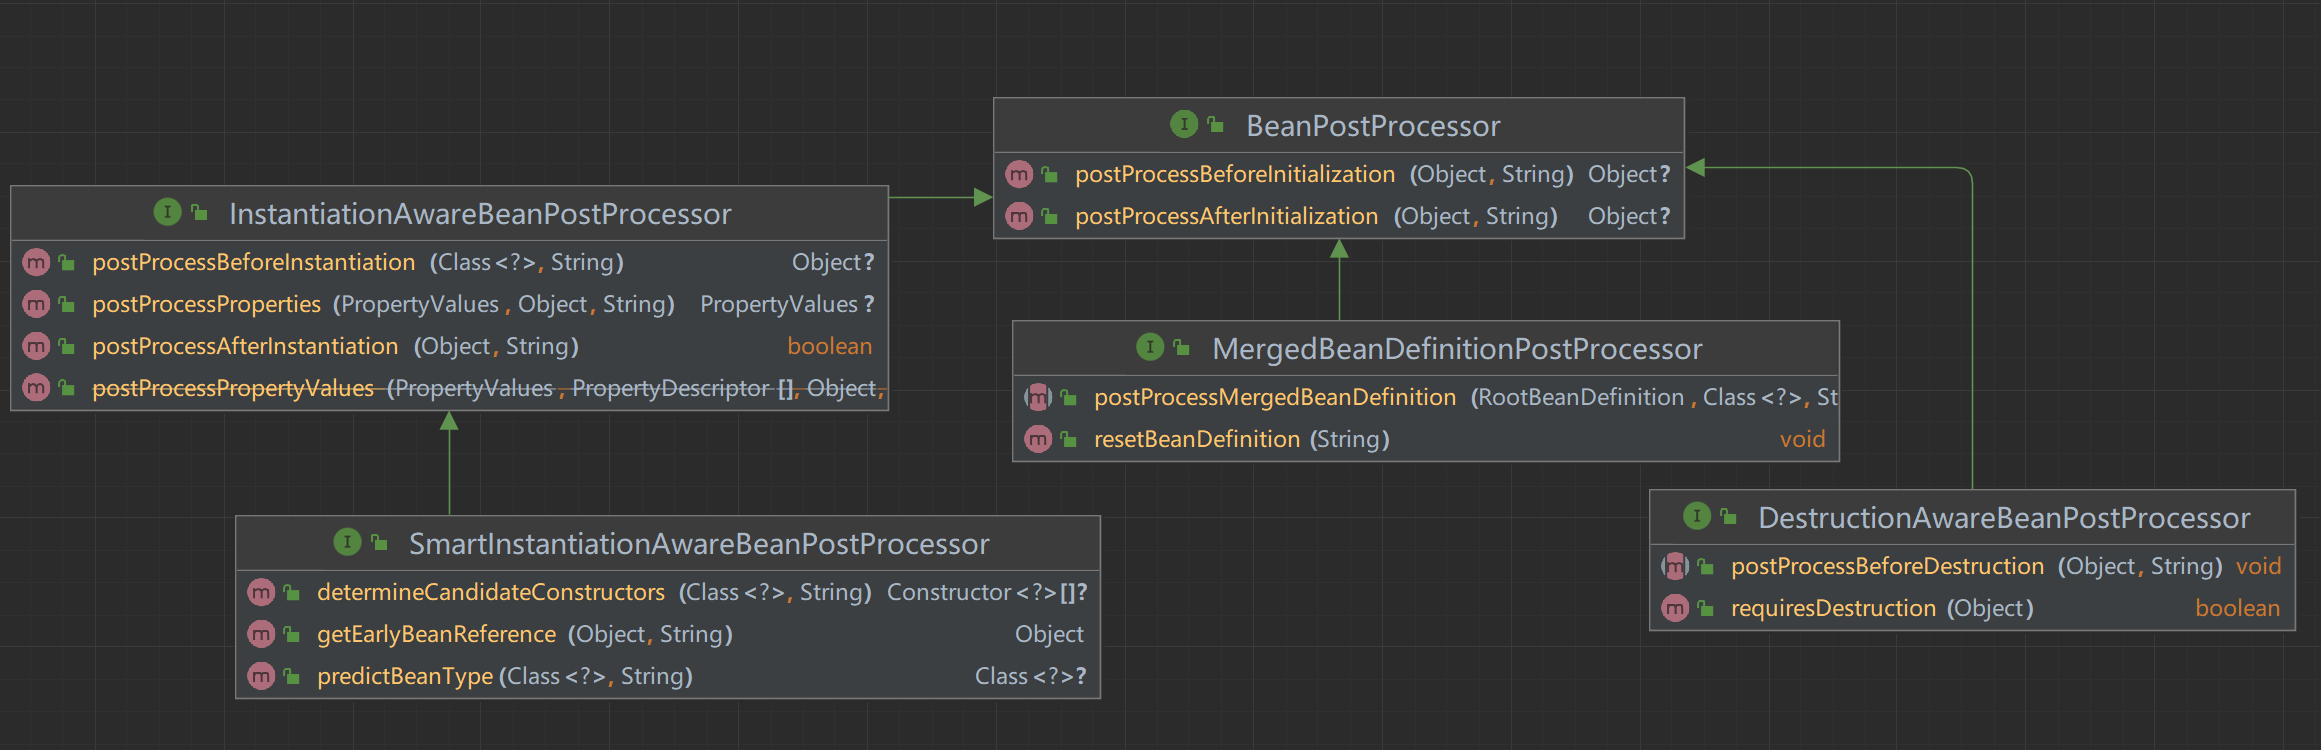Click the interface icon beside DestructionAwareBeanPostProcessor title
Image resolution: width=2321 pixels, height=750 pixels.
click(1696, 516)
